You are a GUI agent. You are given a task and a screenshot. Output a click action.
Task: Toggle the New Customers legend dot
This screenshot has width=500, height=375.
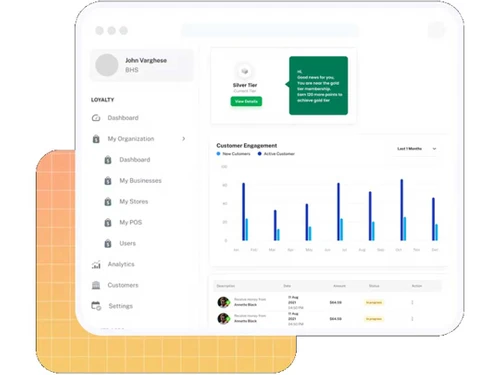click(218, 154)
